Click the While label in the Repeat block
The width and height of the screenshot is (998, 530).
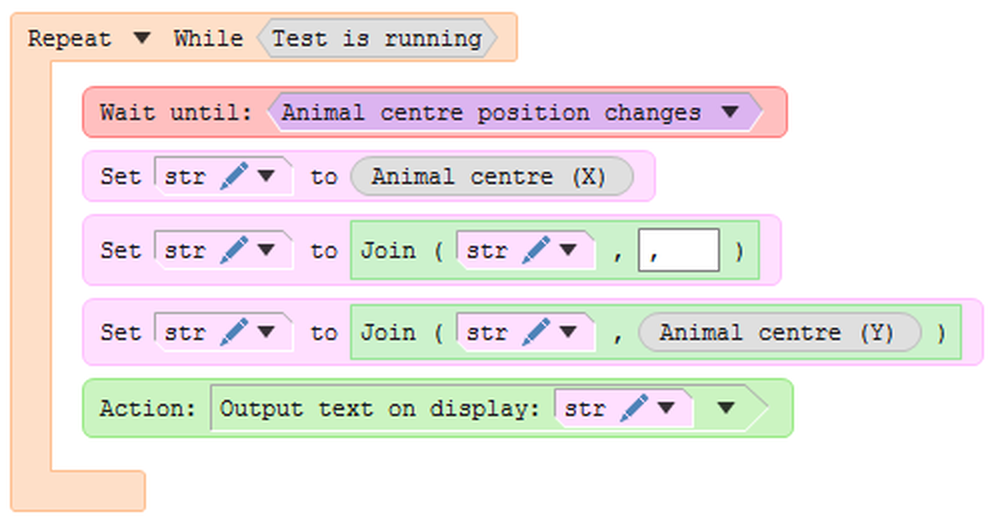(208, 39)
